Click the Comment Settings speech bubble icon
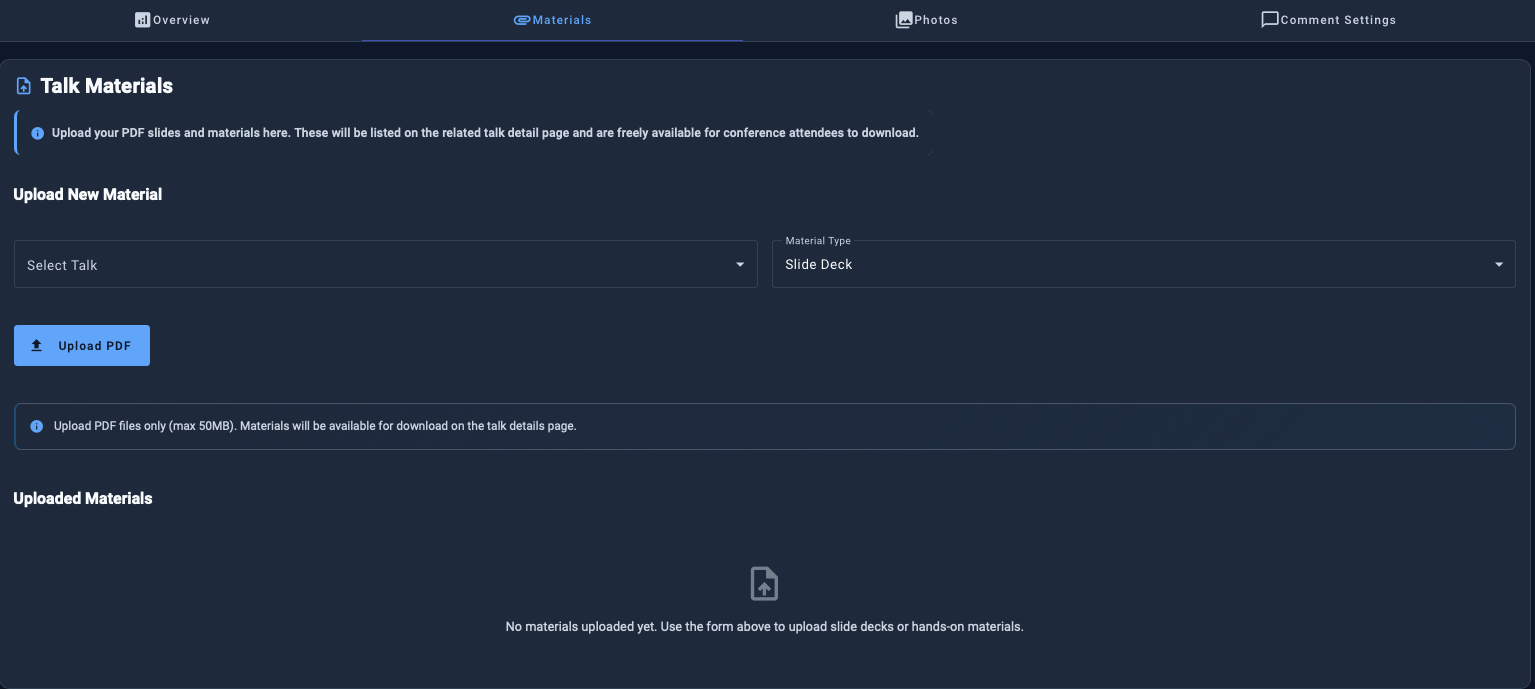The image size is (1535, 689). (x=1269, y=20)
